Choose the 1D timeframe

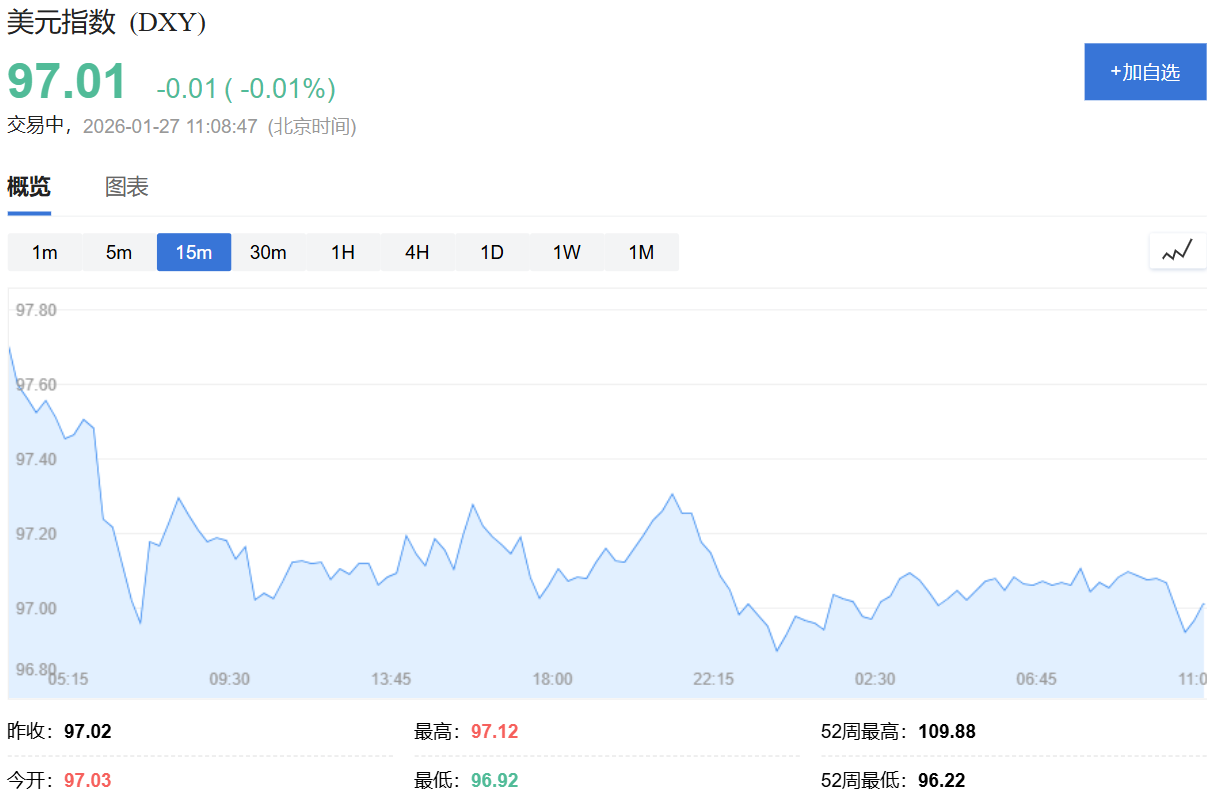point(492,252)
